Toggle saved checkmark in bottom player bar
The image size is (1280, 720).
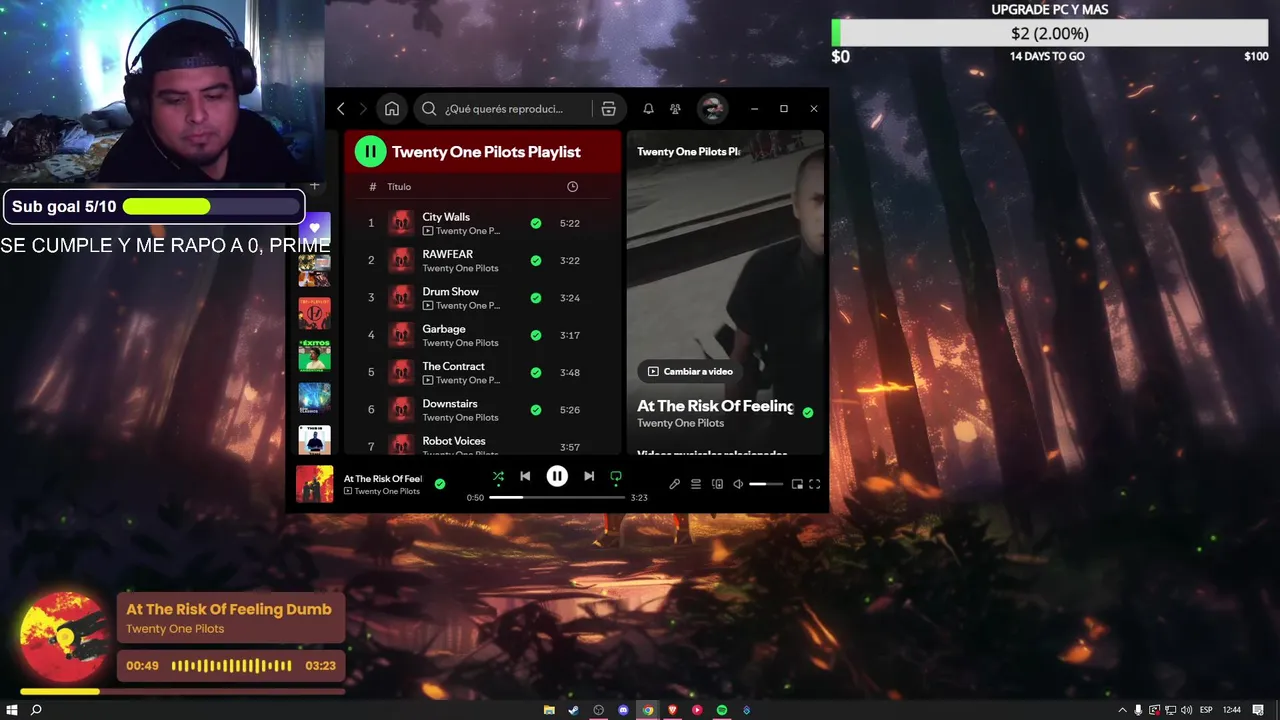439,484
